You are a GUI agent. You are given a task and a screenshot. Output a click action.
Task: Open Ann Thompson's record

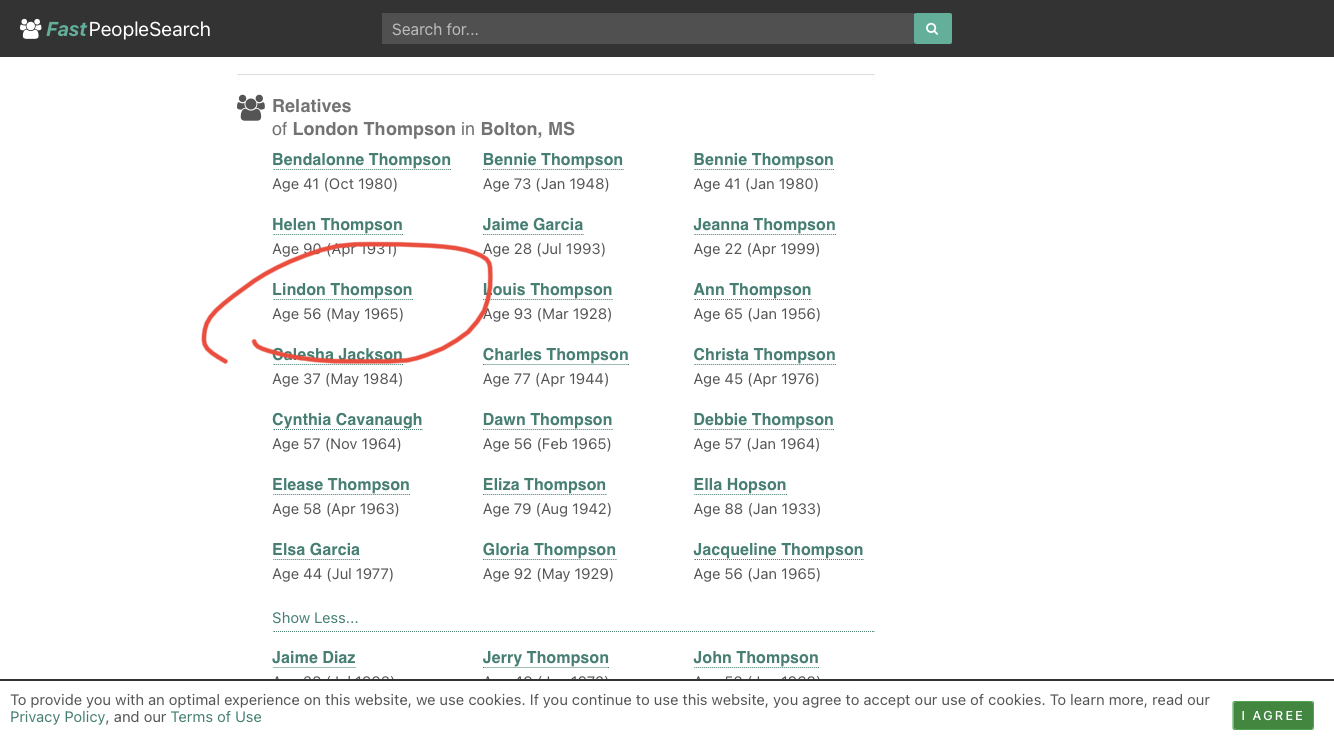[753, 290]
